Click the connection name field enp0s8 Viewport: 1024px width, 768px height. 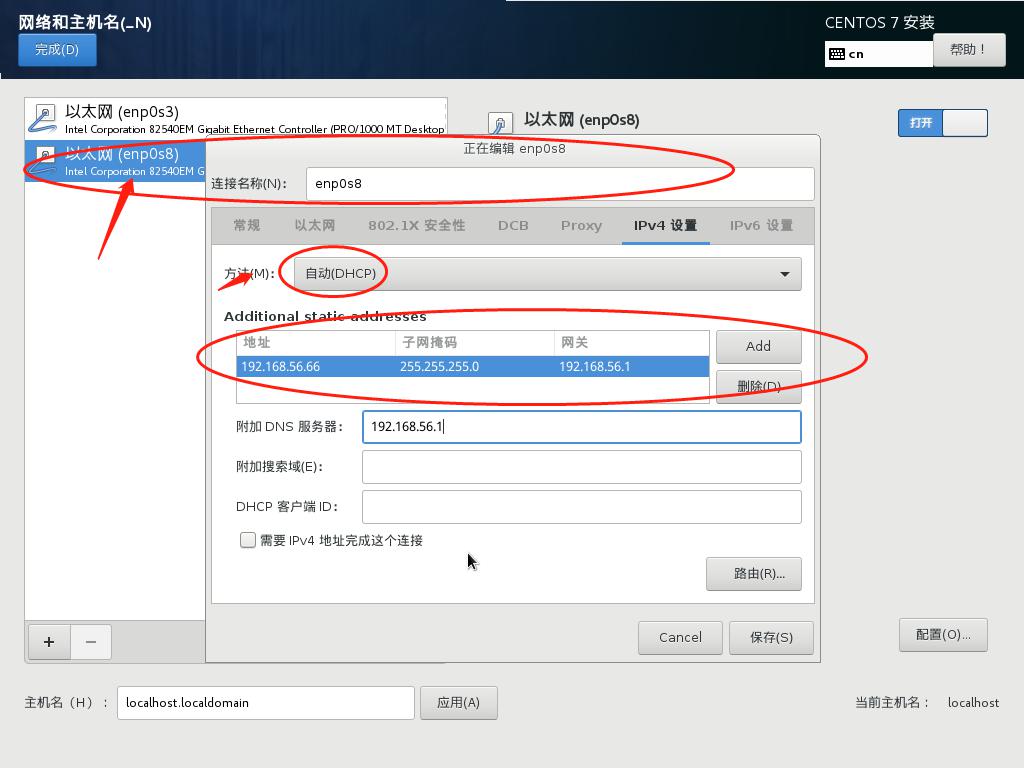(x=560, y=184)
